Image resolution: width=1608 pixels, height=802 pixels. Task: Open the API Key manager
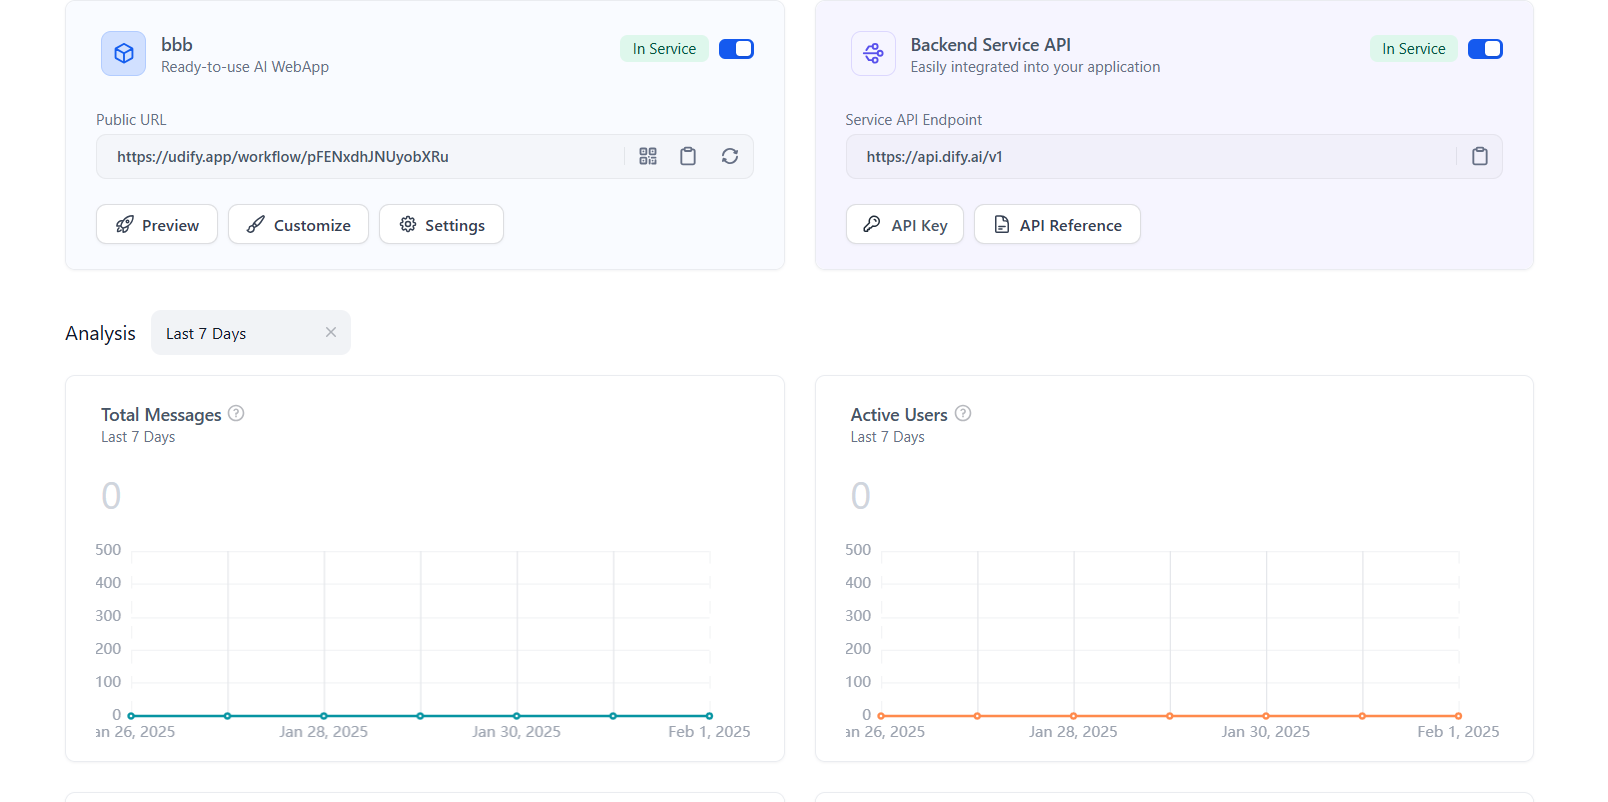[904, 225]
